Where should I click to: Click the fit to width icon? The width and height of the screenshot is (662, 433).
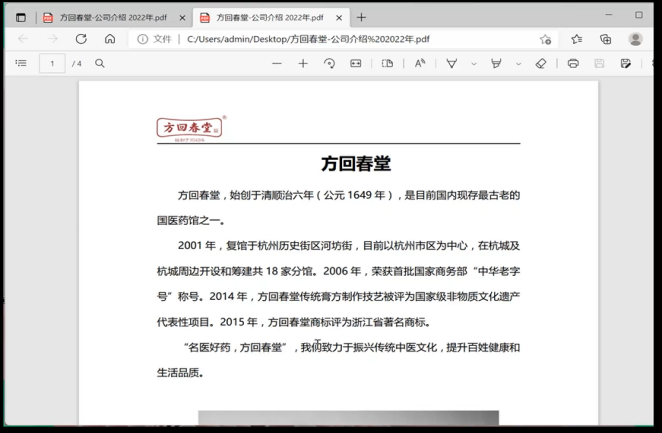coord(355,63)
